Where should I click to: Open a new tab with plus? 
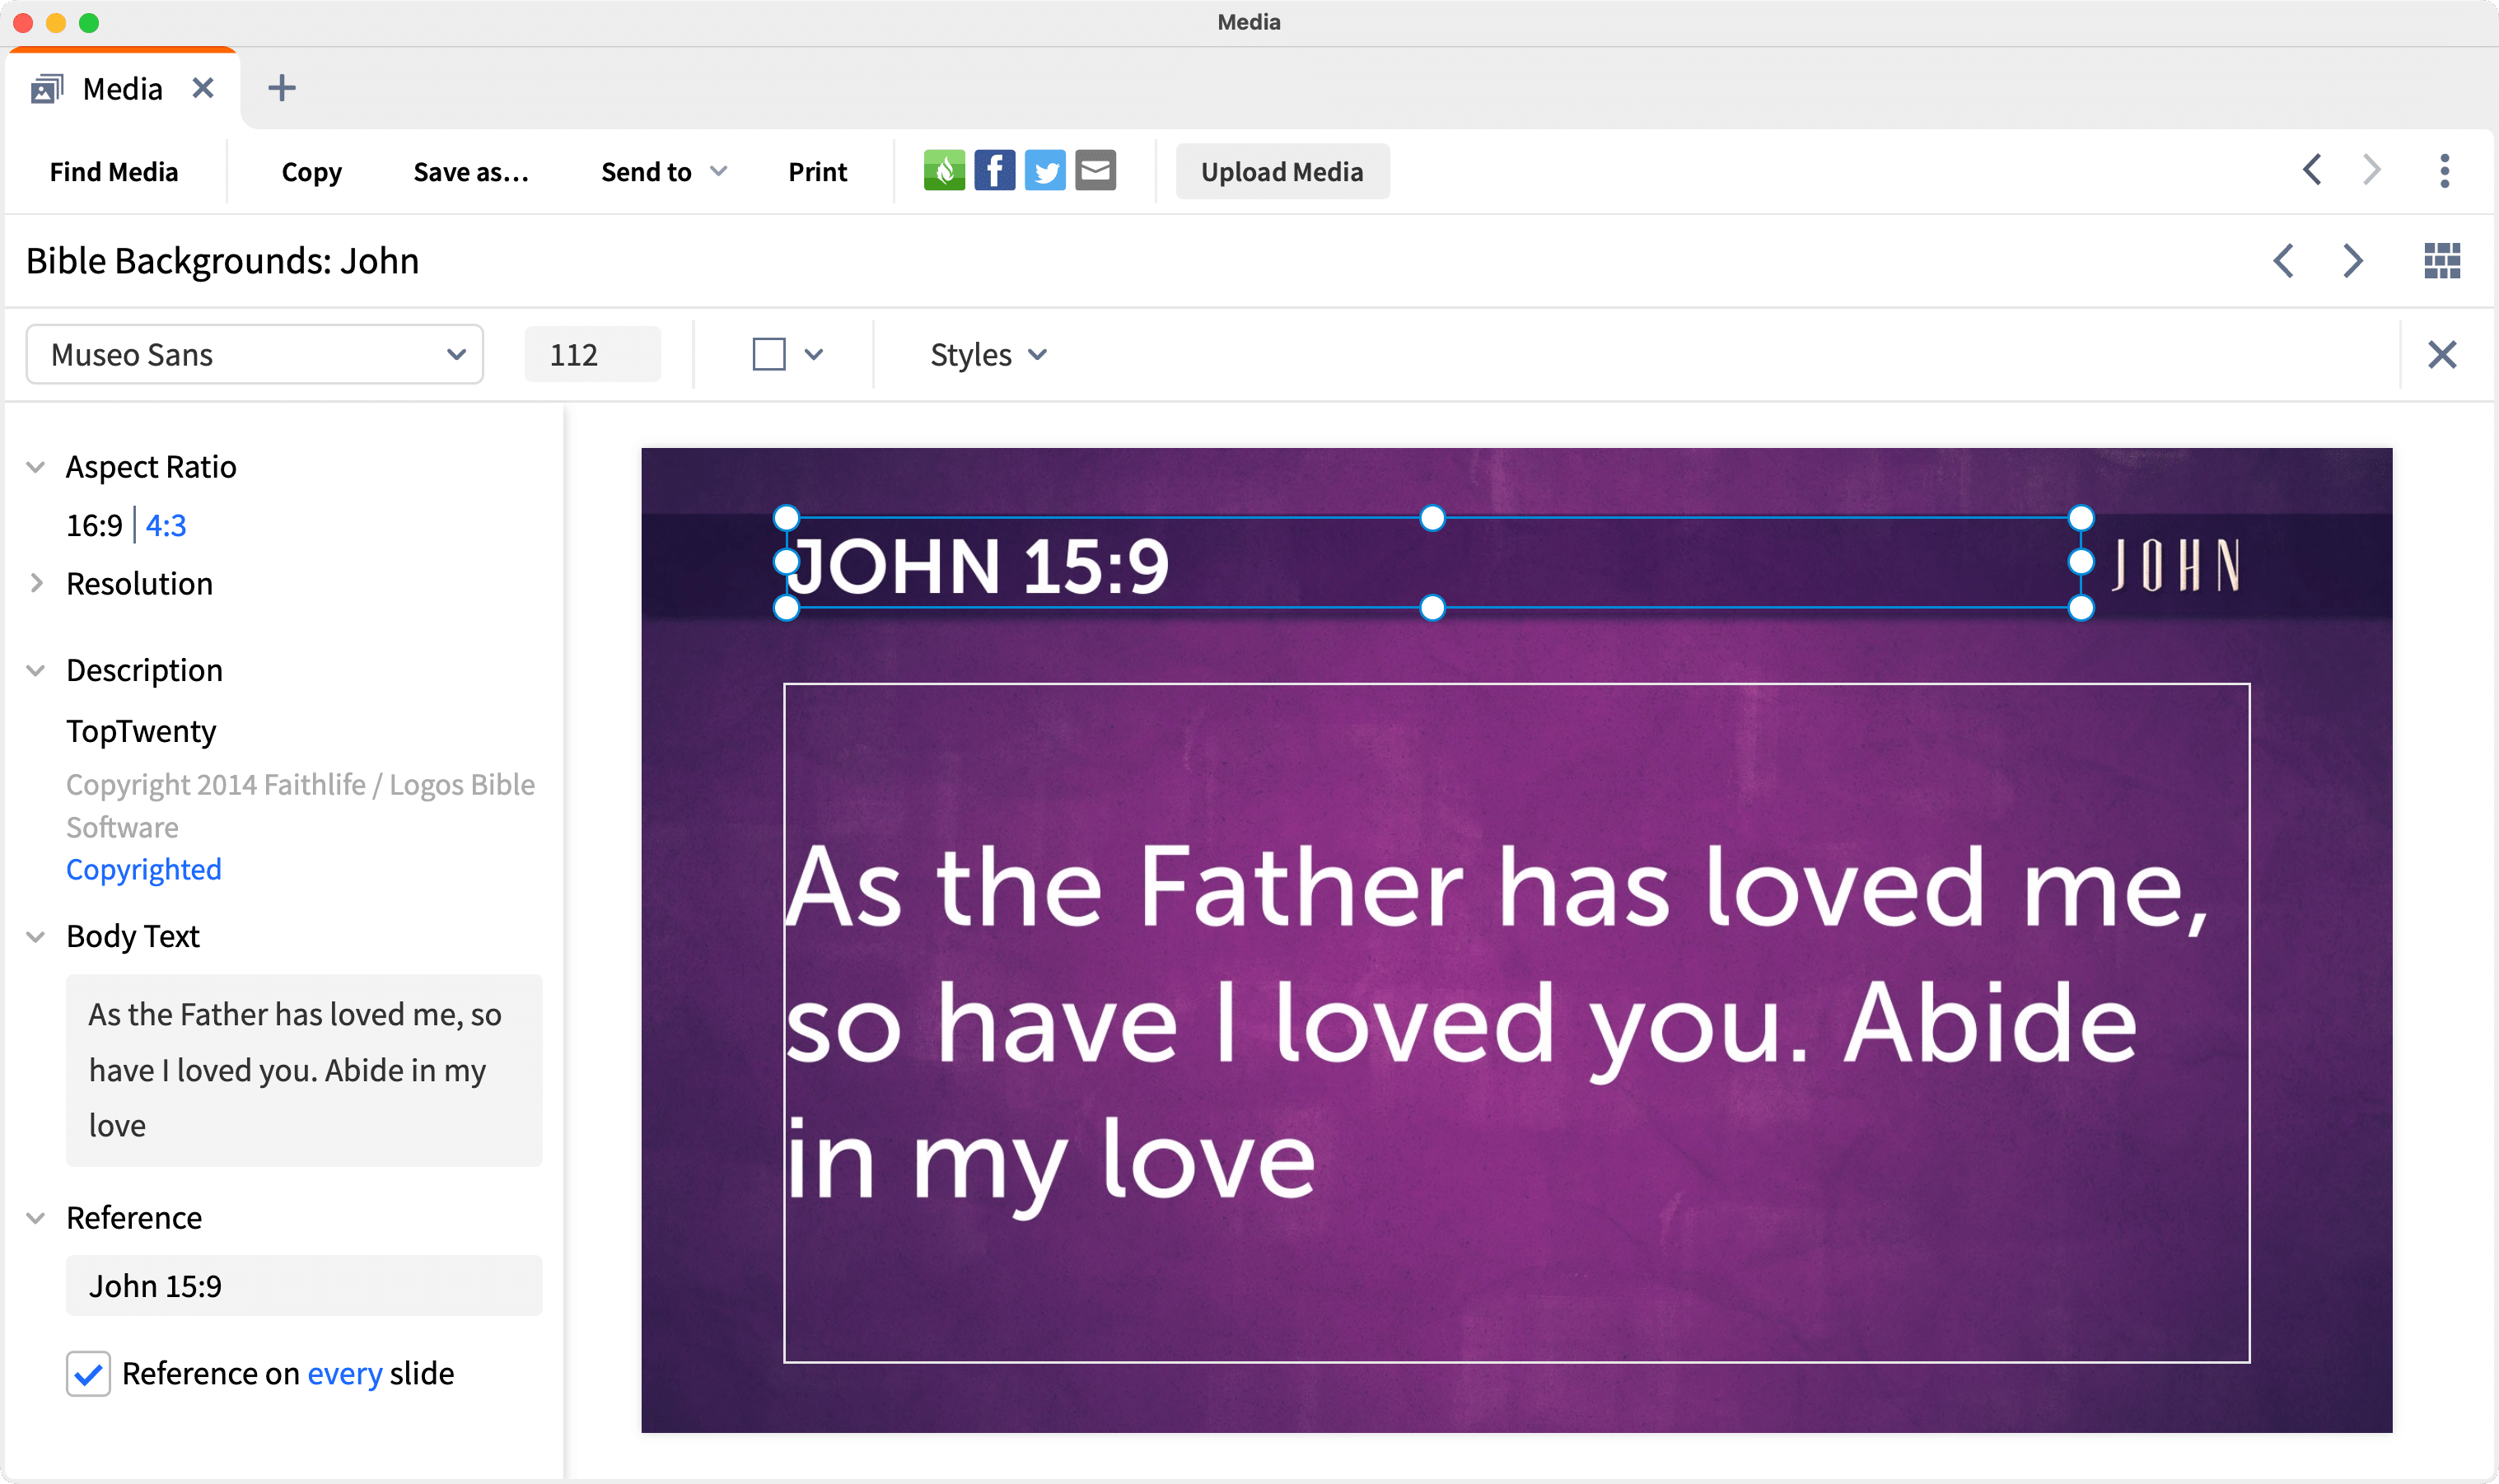282,88
